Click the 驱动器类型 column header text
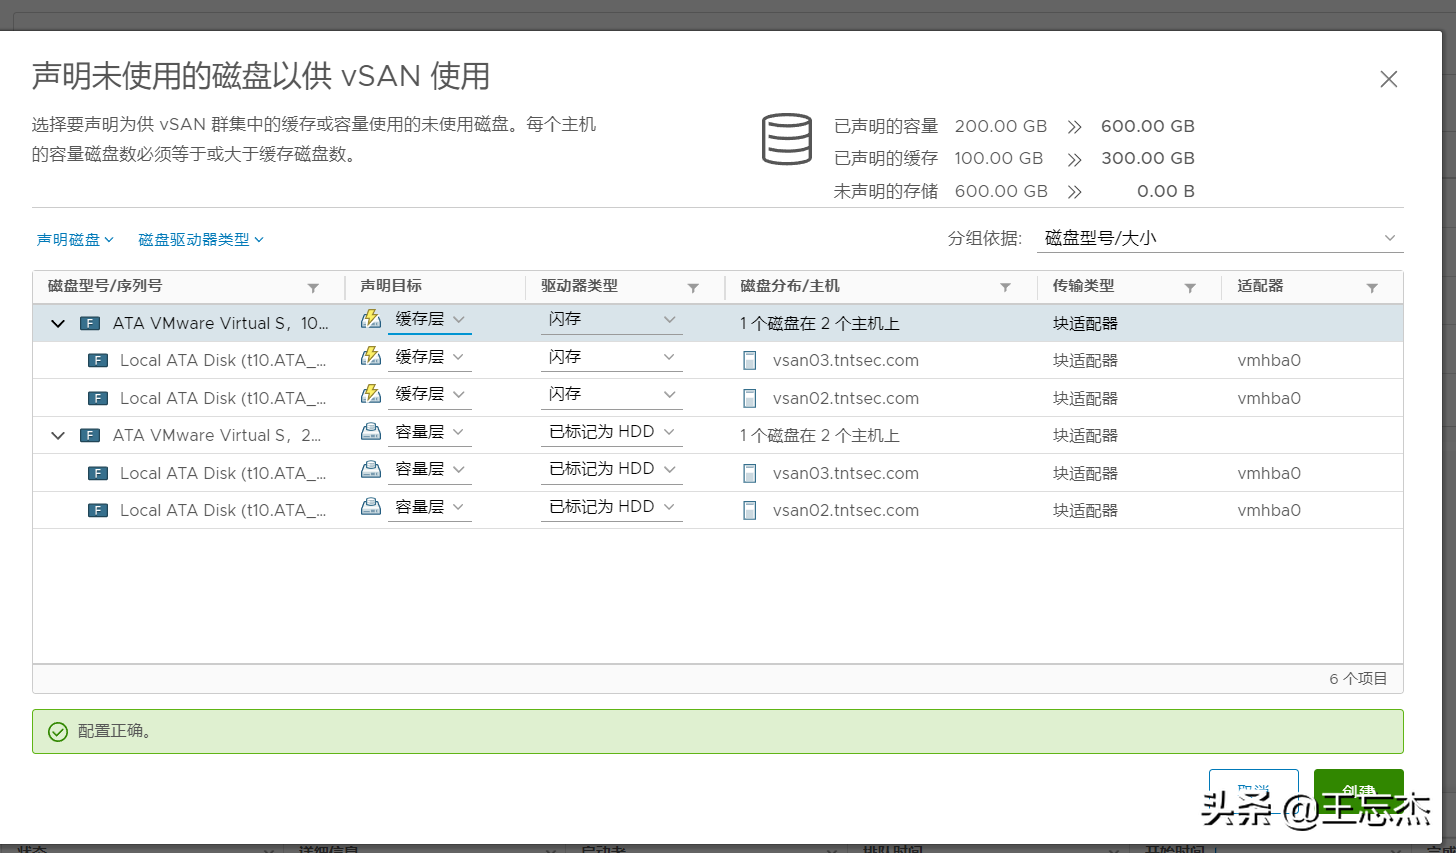 tap(579, 286)
